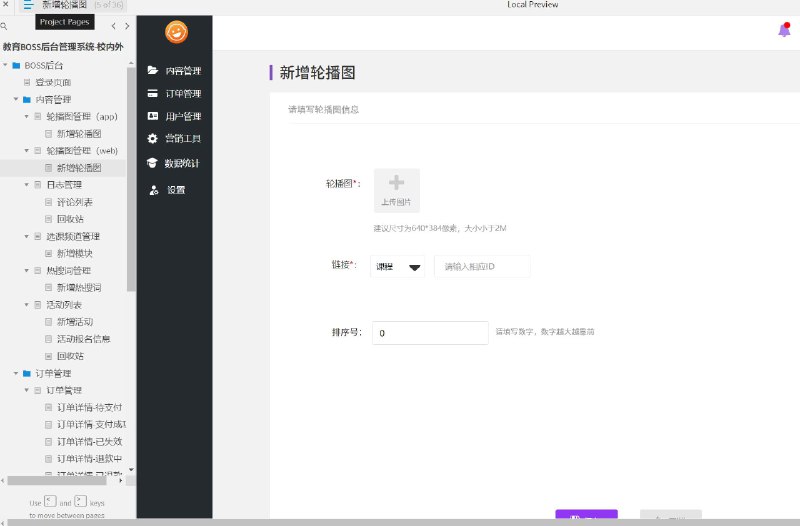The height and width of the screenshot is (526, 800).
Task: Open the Project Pages hamburger menu icon
Action: coord(28,5)
